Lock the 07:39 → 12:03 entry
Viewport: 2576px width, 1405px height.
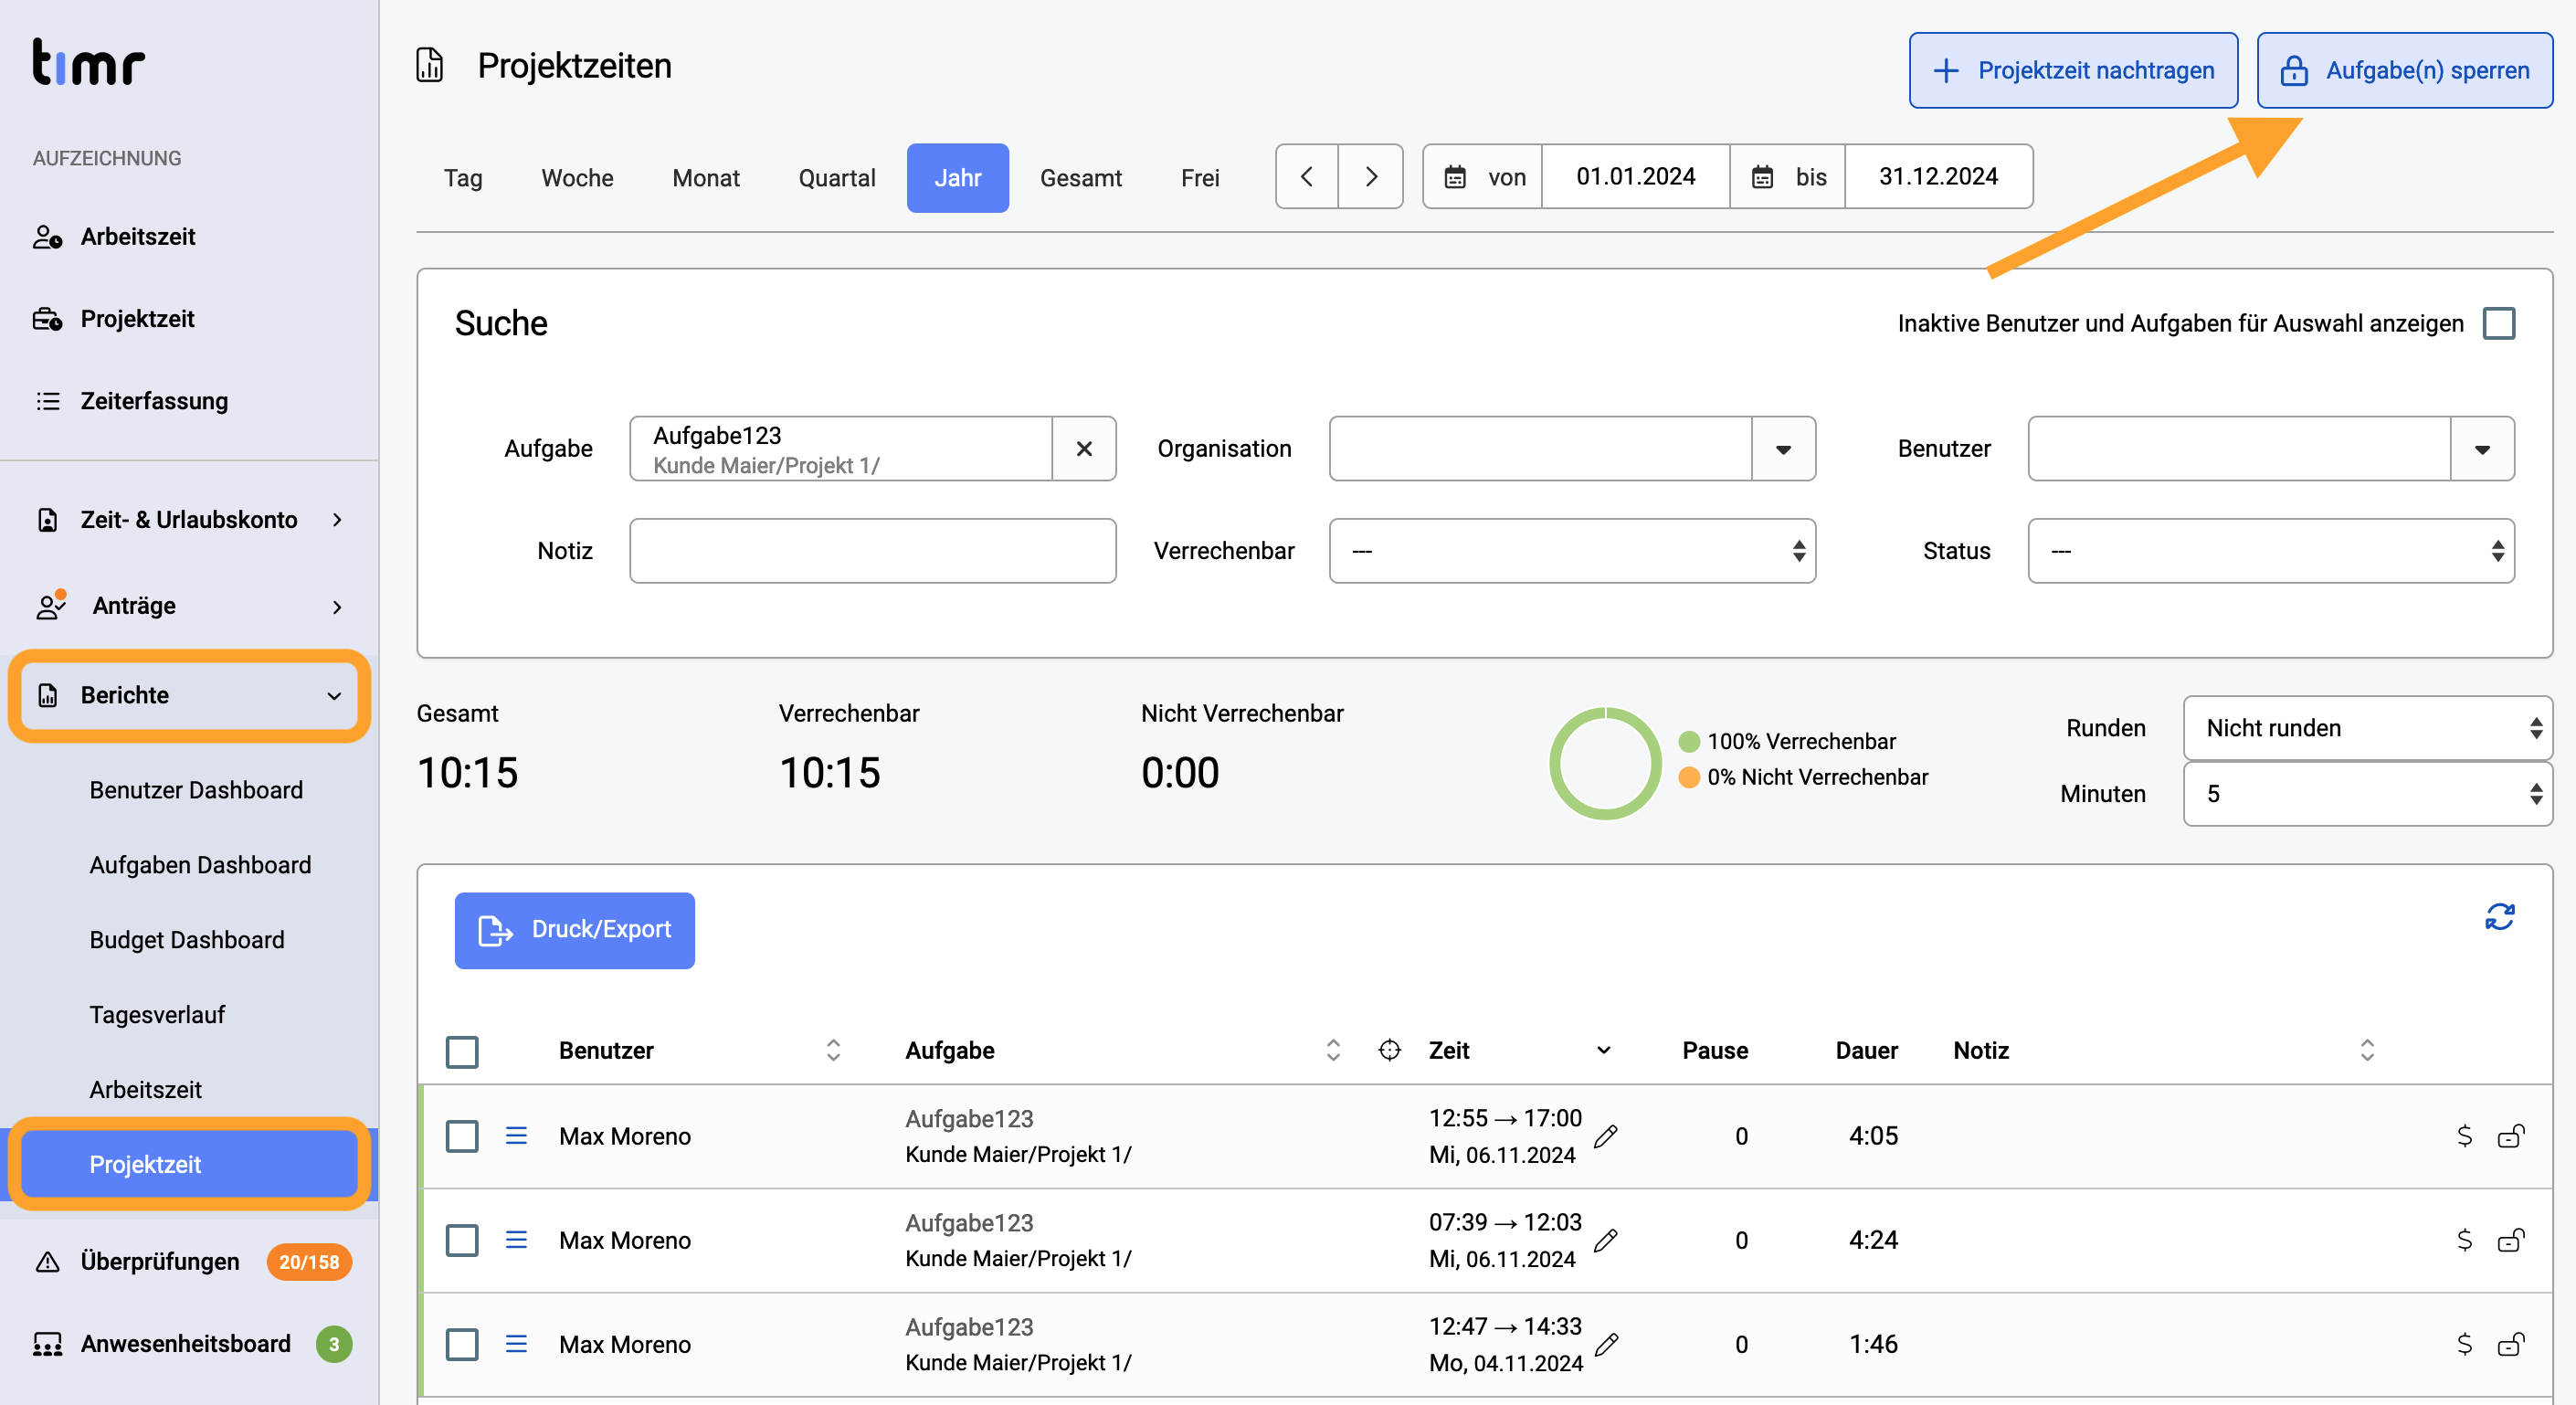tap(2511, 1240)
